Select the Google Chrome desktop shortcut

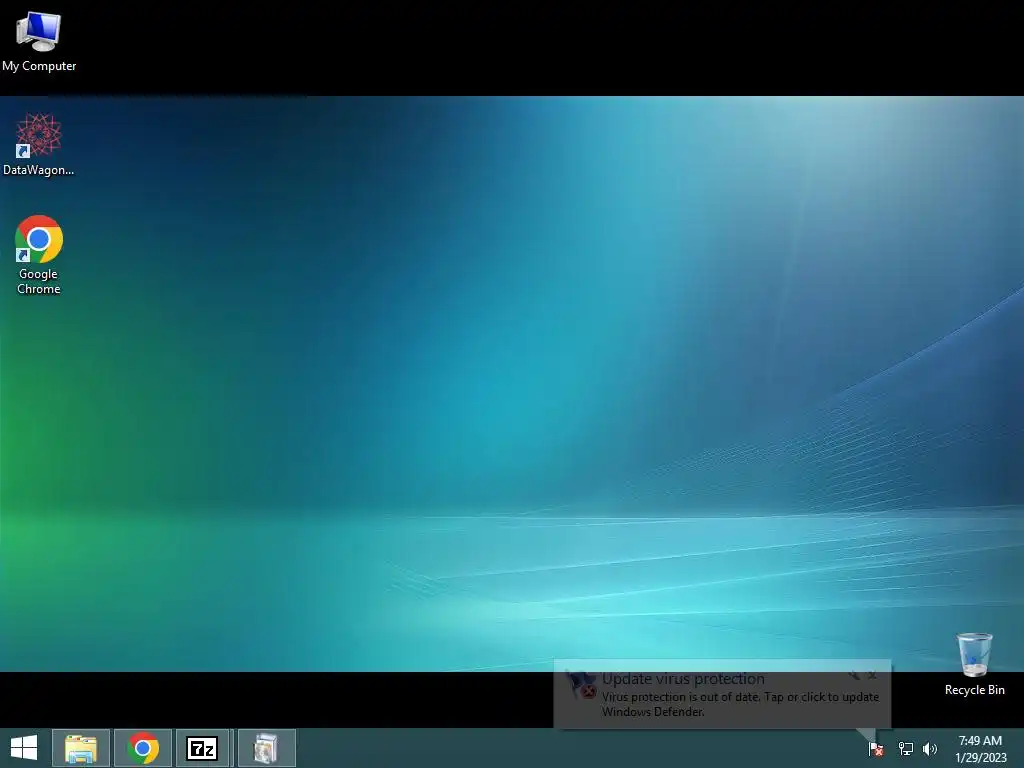(x=39, y=255)
